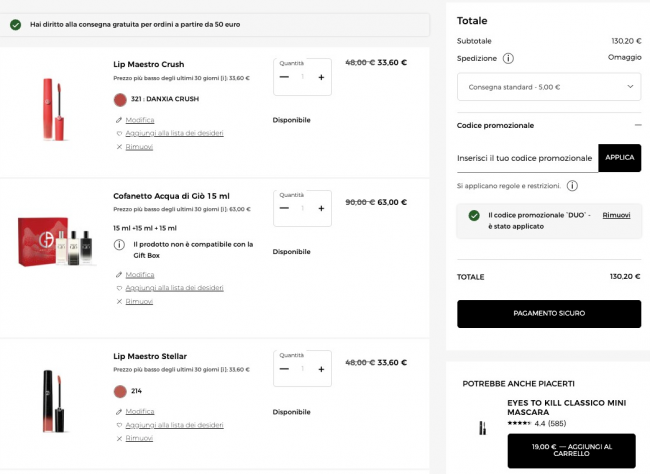Click into the promo code input field

click(x=526, y=158)
